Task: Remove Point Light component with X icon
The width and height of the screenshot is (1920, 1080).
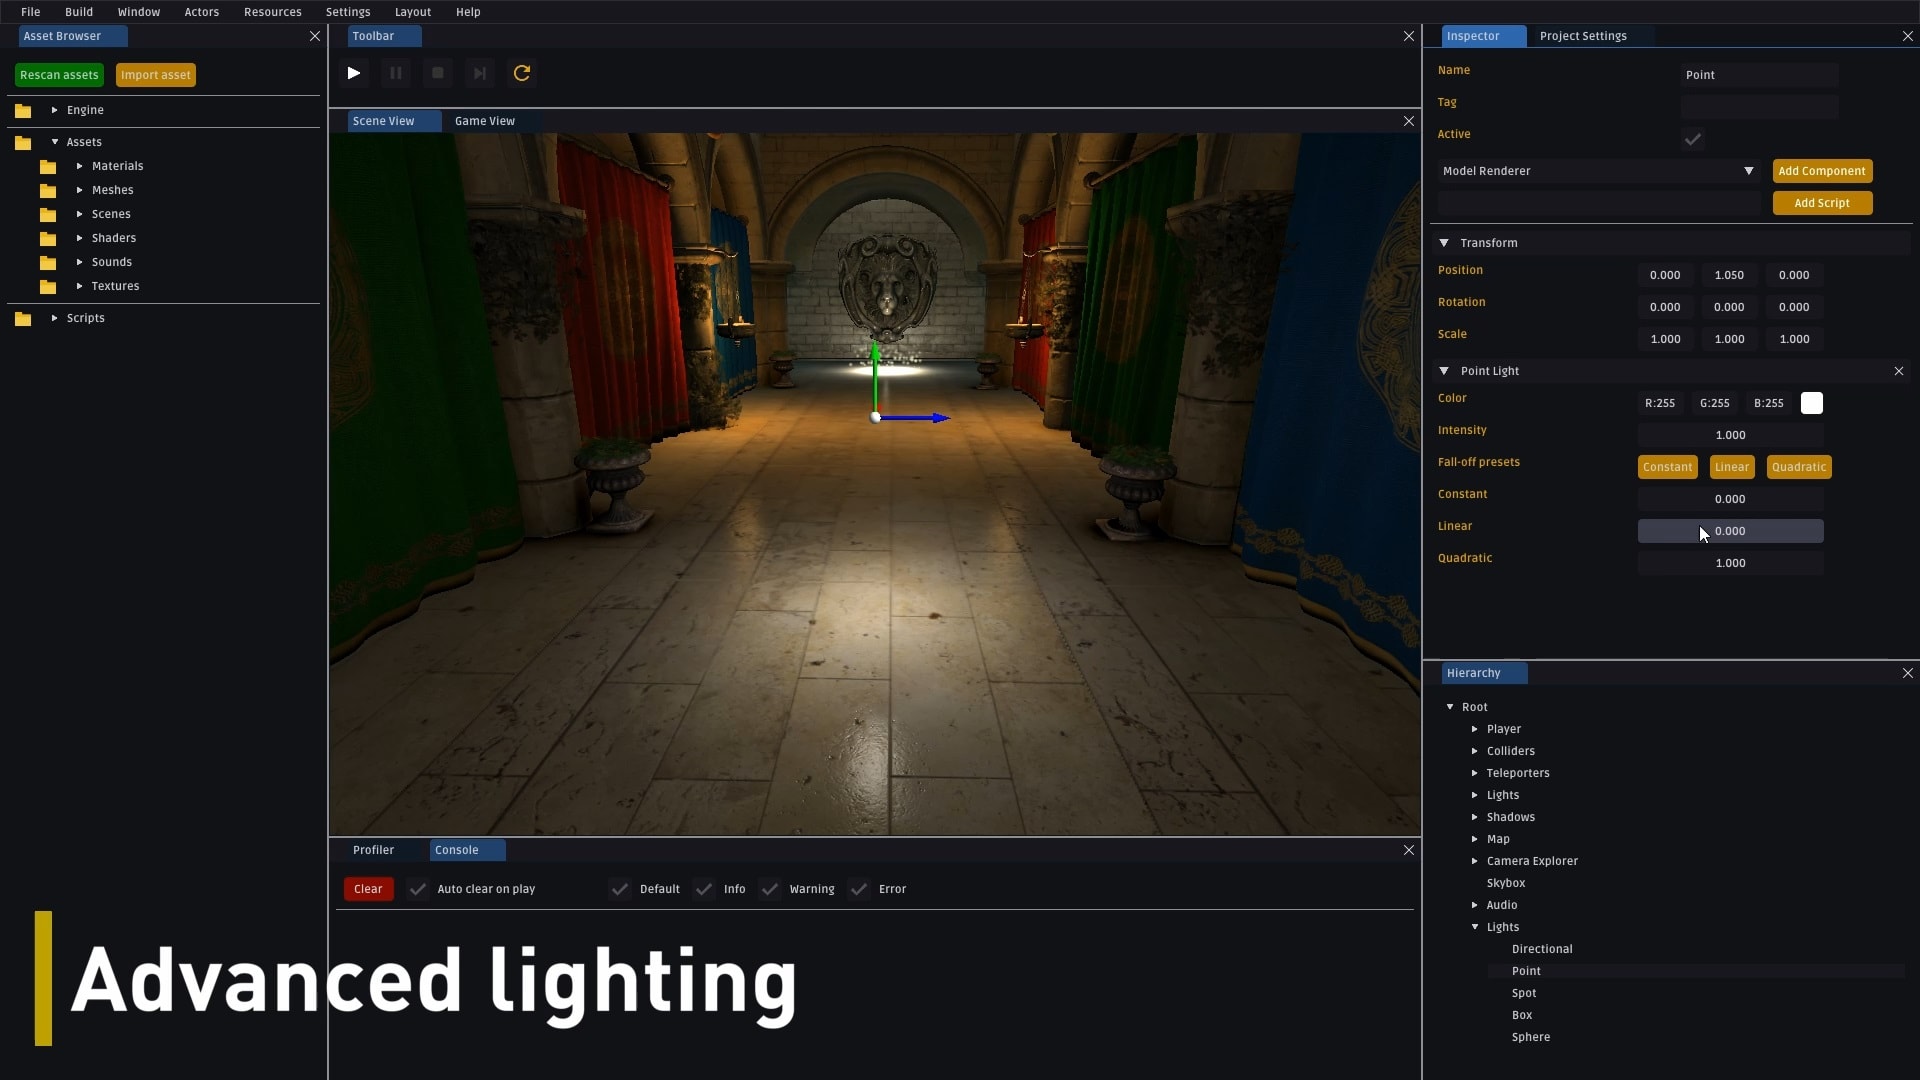Action: click(x=1899, y=371)
